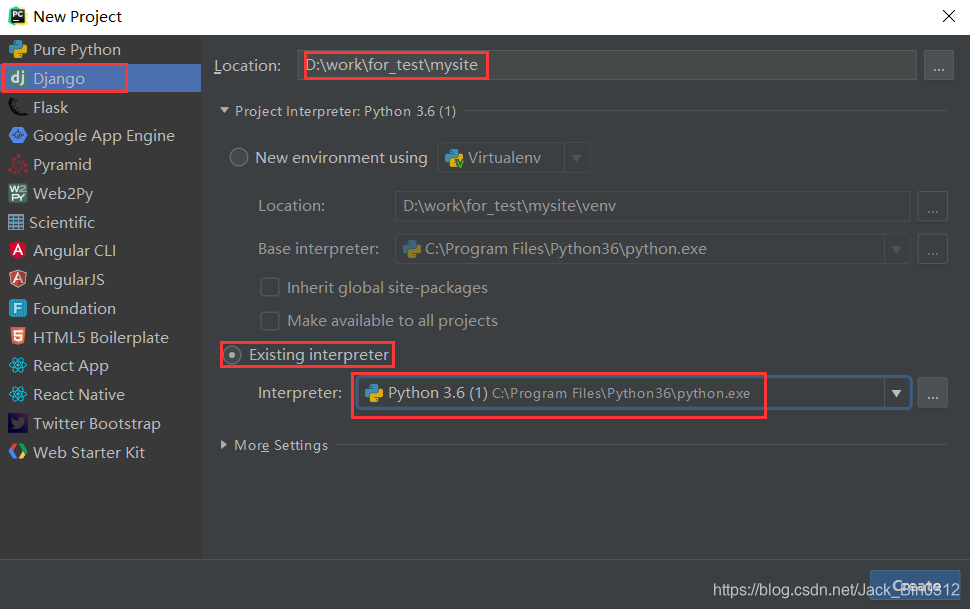Open Base interpreter dropdown arrow
970x609 pixels.
(896, 249)
